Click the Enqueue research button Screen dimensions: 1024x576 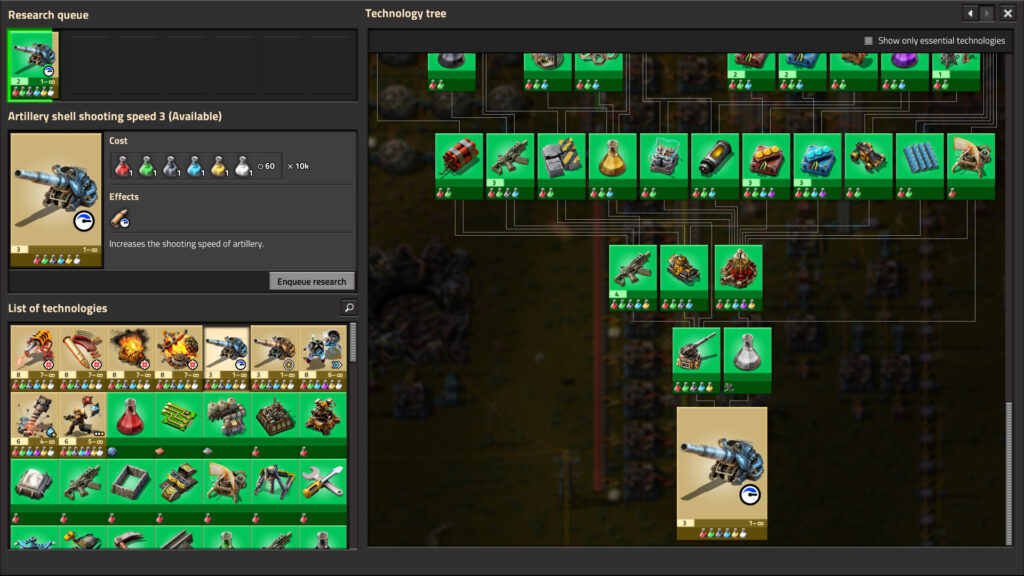click(x=312, y=281)
